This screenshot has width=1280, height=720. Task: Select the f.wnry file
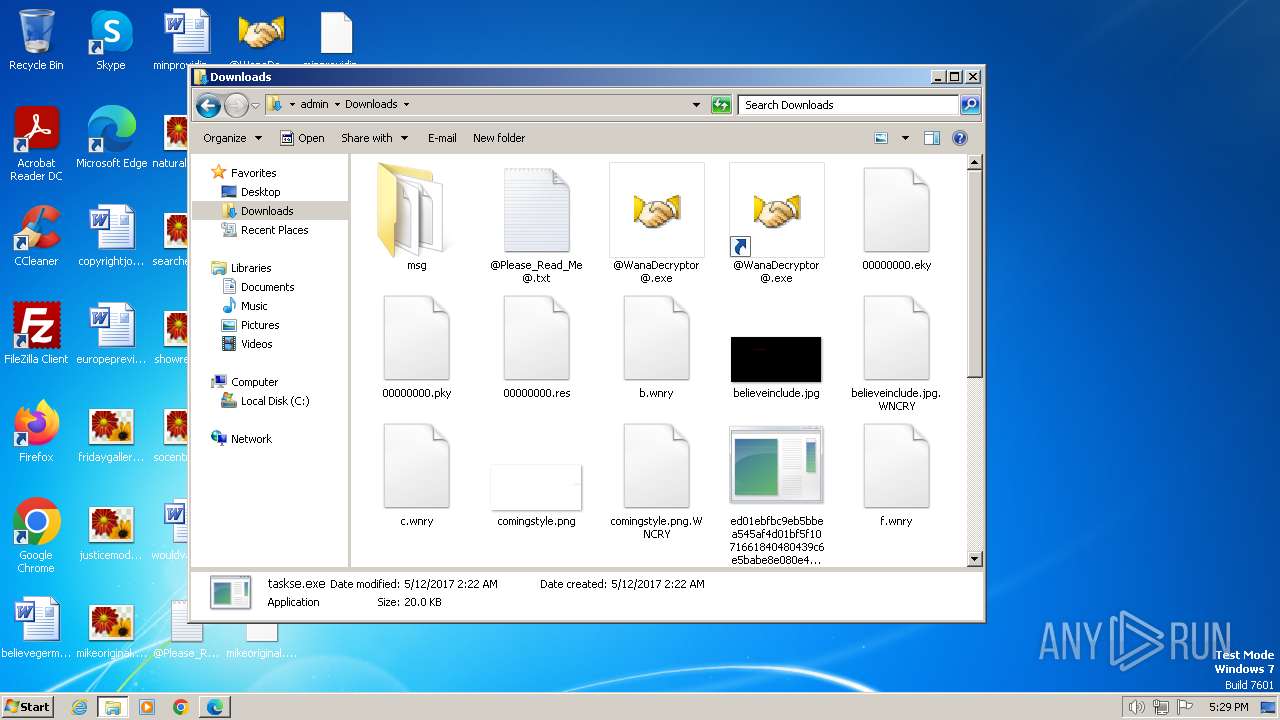896,475
